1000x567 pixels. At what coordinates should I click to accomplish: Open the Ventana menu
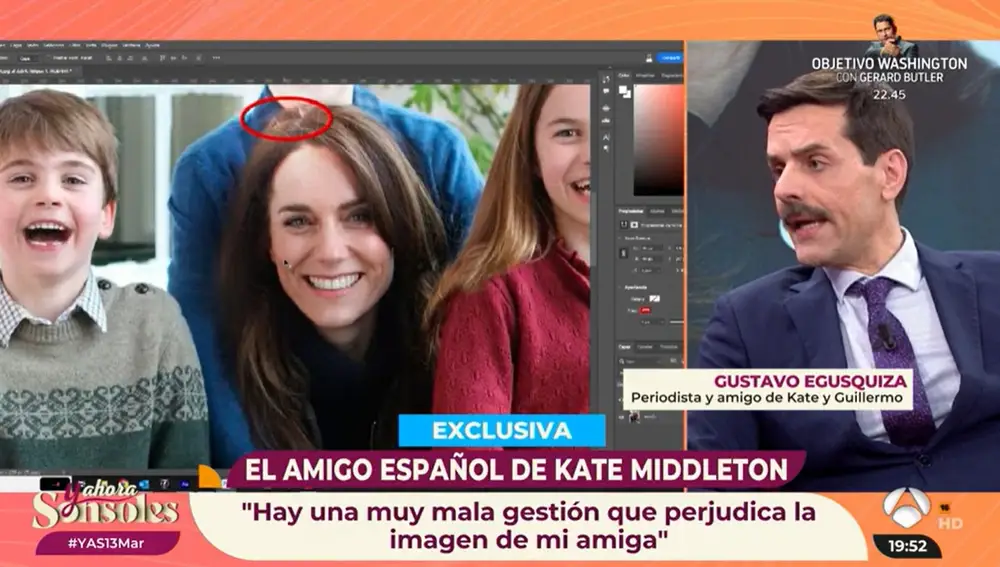click(131, 45)
